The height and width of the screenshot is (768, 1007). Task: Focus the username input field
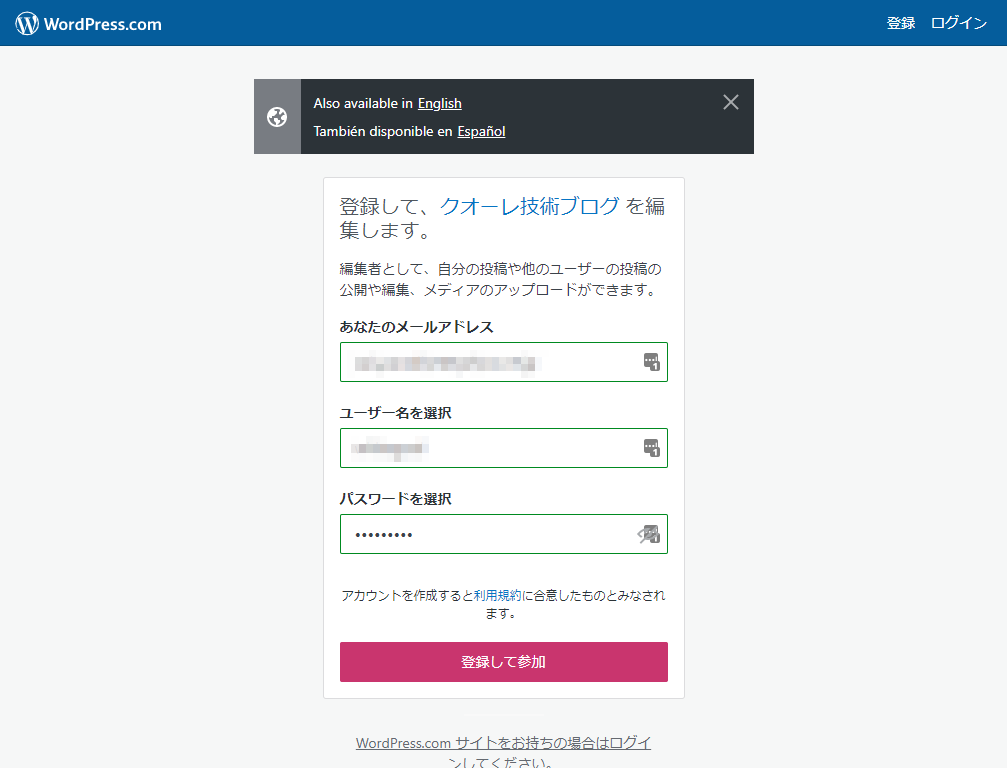point(488,448)
